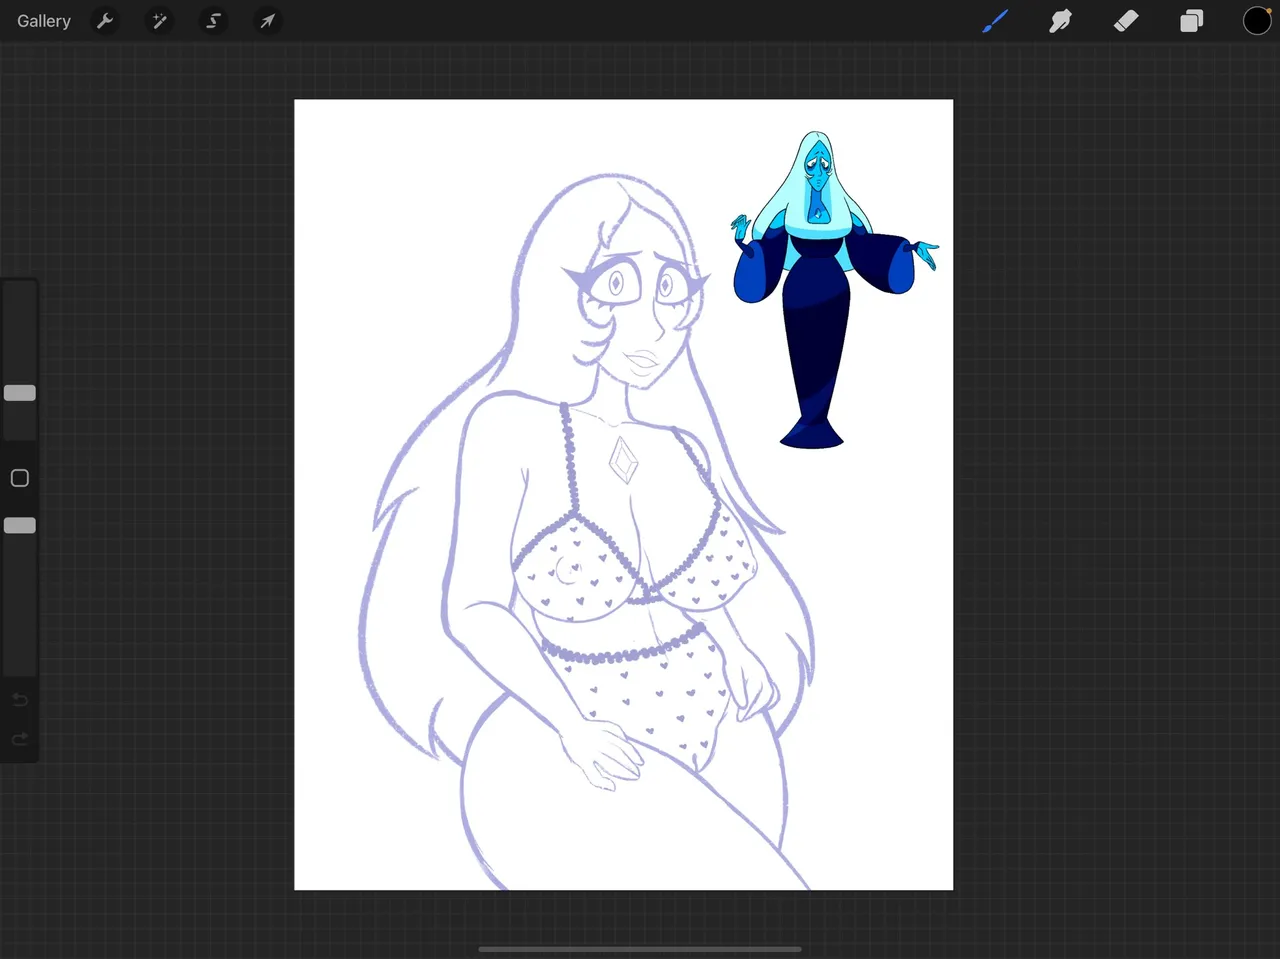Open the black color picker swatch
The height and width of the screenshot is (959, 1280).
(x=1257, y=21)
